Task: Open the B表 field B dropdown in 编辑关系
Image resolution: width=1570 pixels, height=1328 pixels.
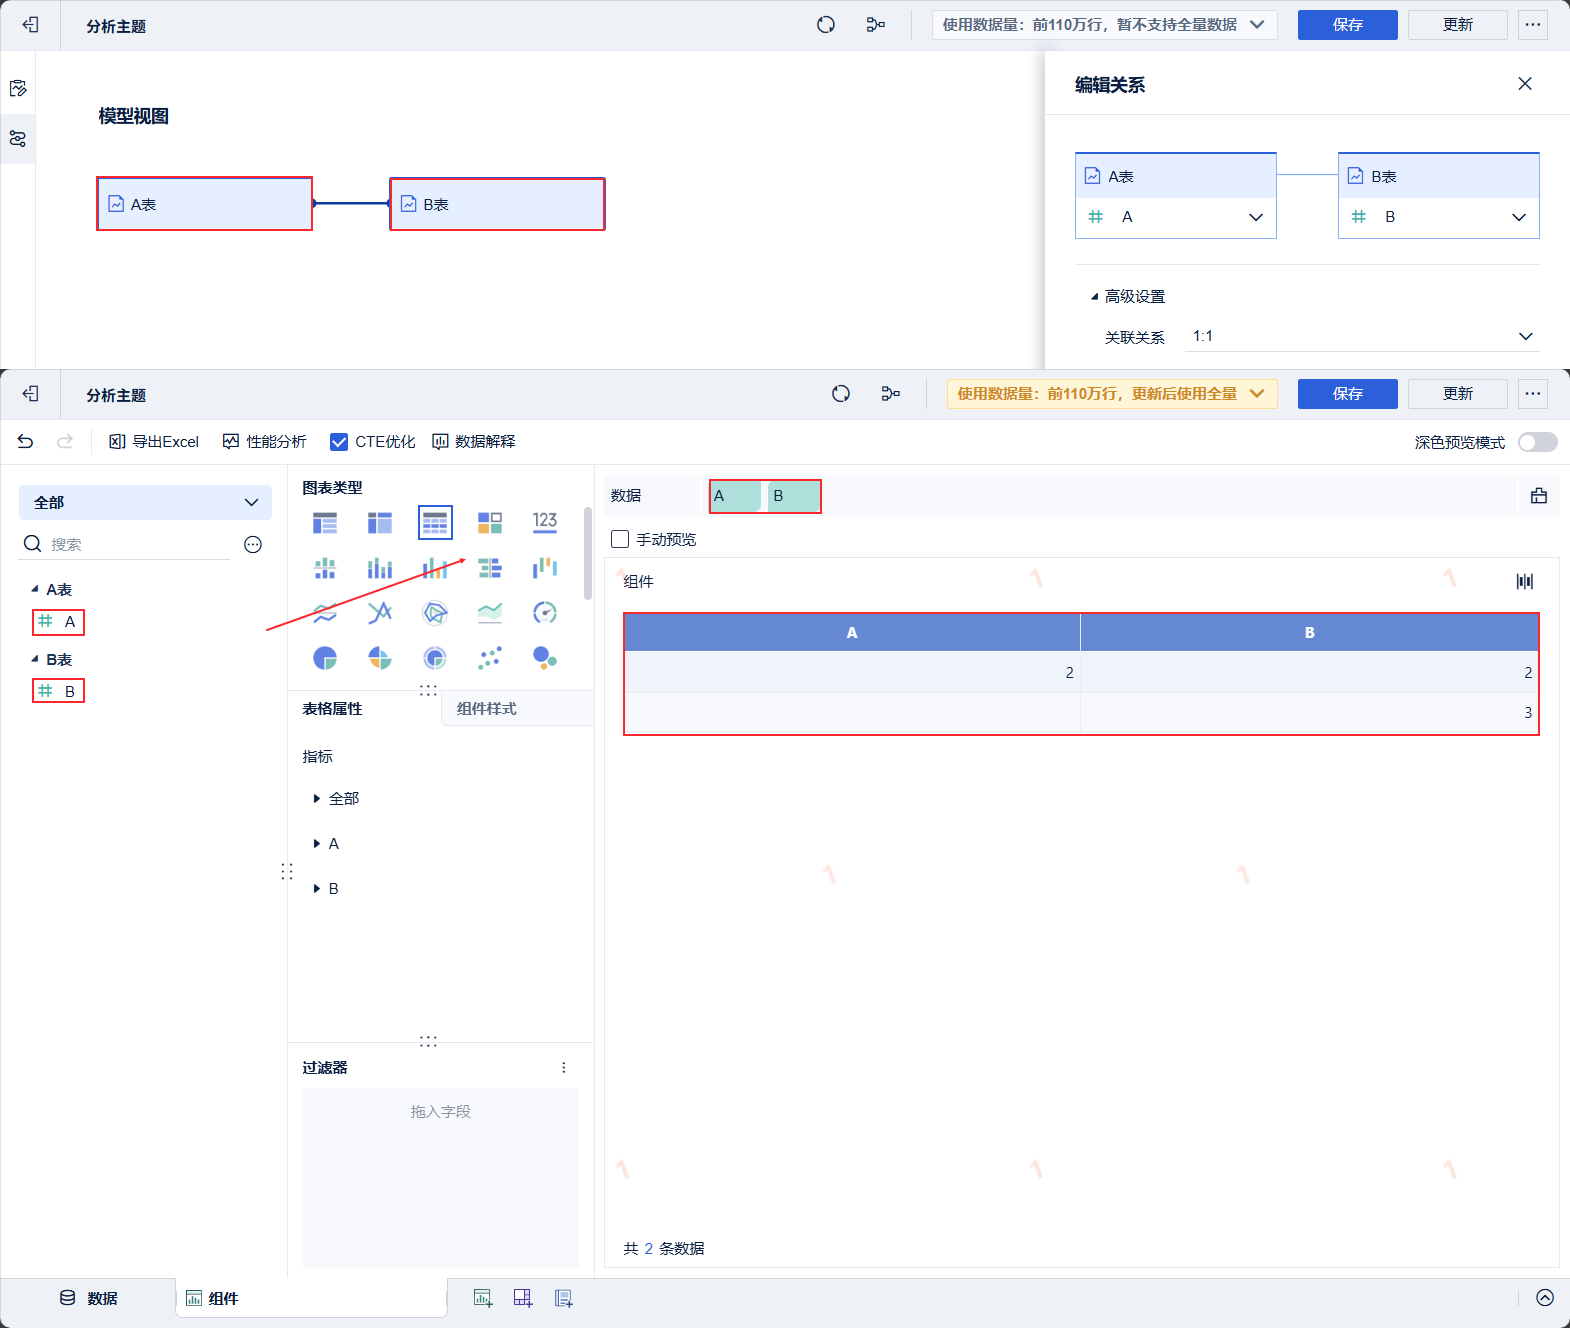Action: [x=1439, y=217]
